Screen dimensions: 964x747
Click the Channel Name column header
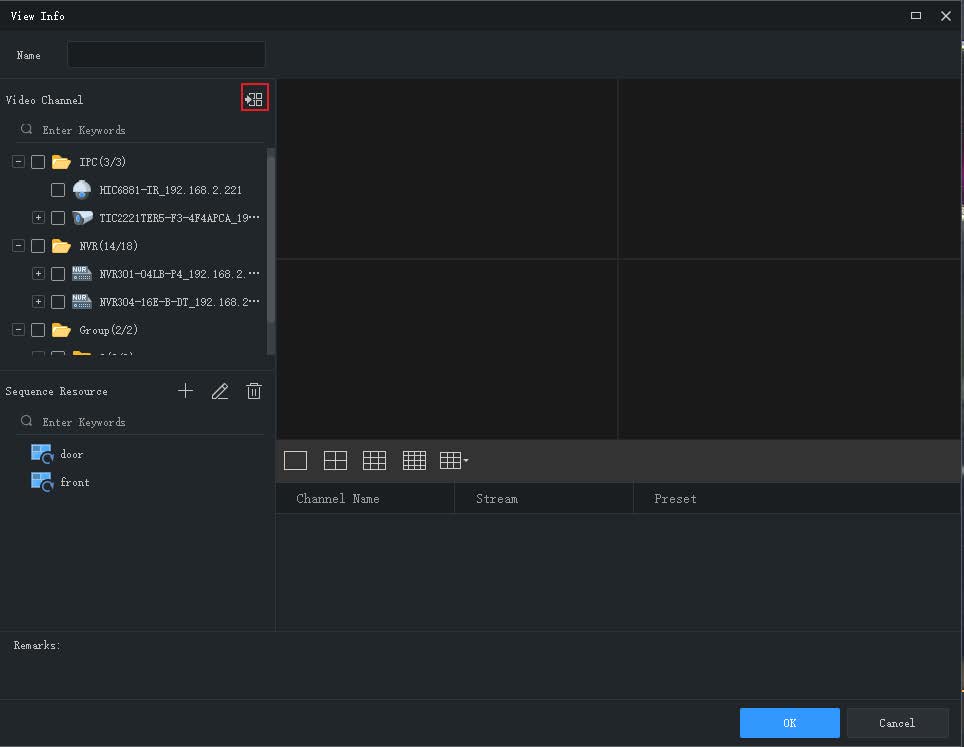tap(365, 499)
